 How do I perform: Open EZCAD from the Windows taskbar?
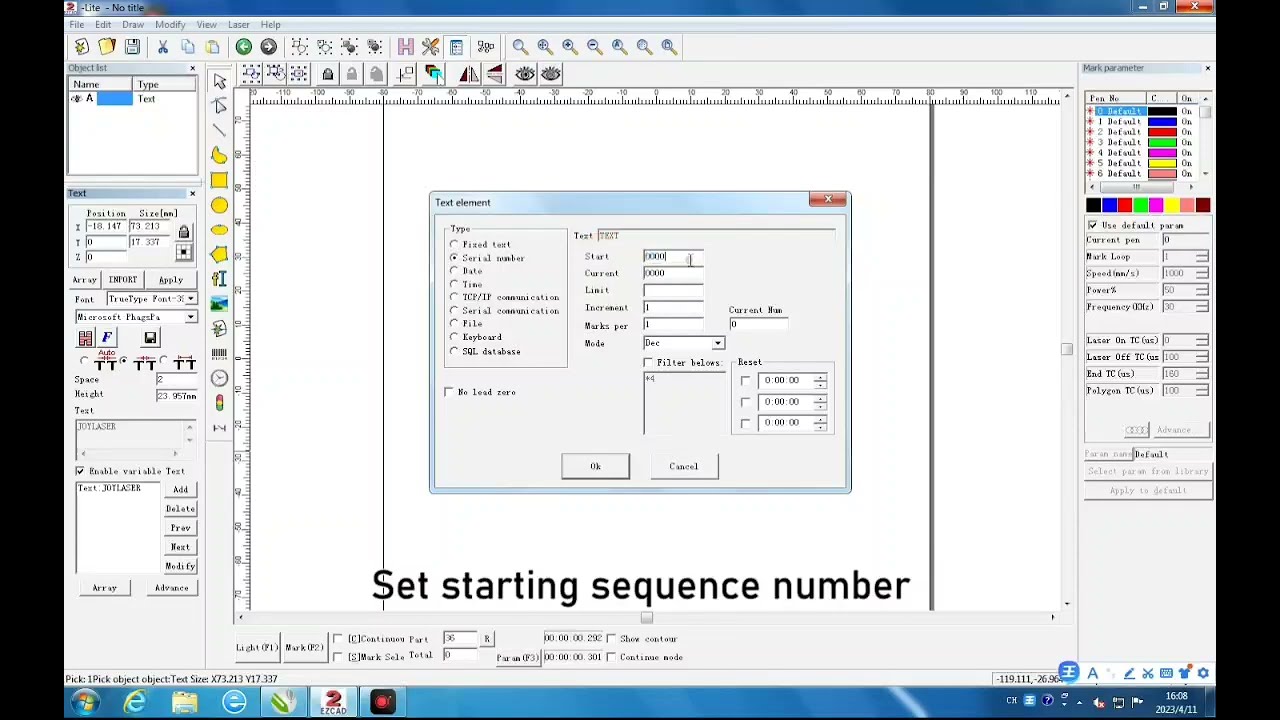tap(333, 702)
